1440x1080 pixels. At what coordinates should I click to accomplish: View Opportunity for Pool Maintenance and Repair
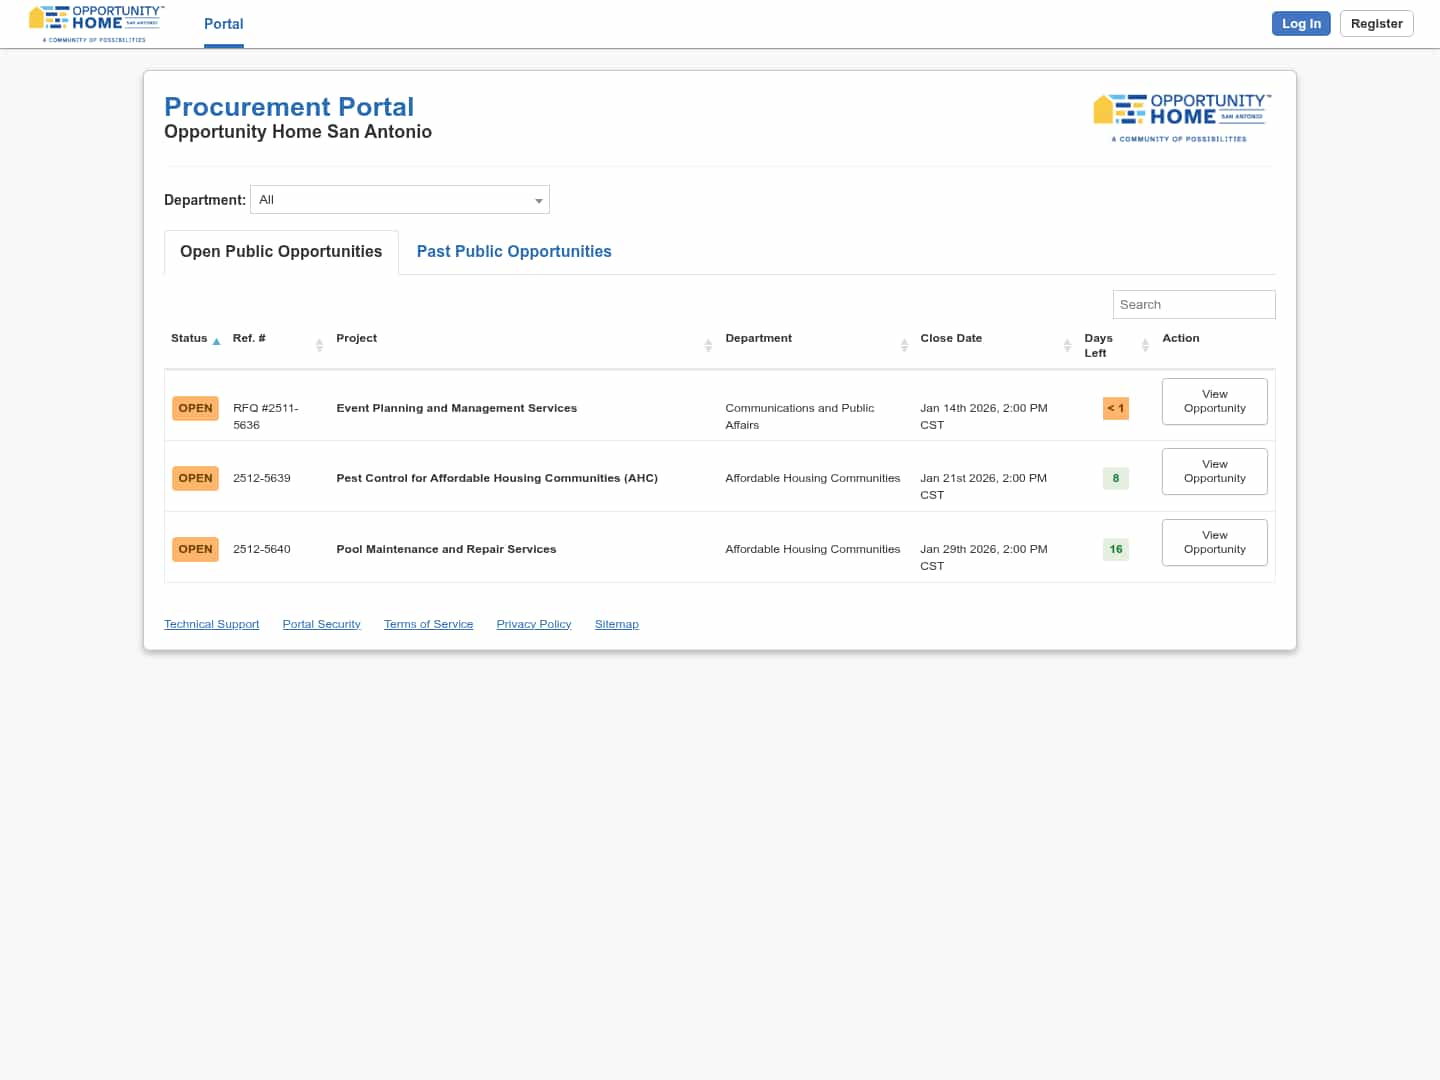click(1214, 542)
